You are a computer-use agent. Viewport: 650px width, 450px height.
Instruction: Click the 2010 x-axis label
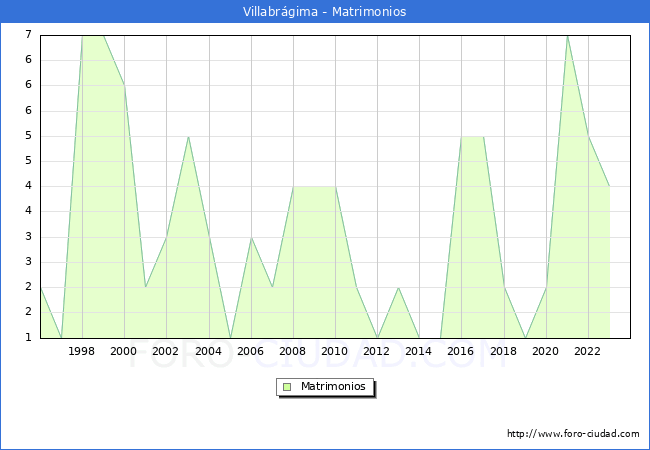pyautogui.click(x=335, y=351)
